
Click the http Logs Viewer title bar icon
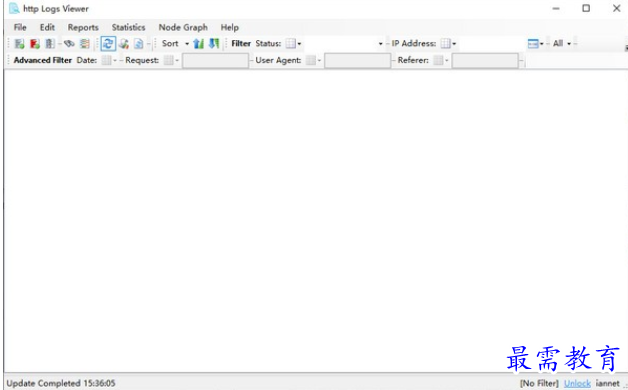(x=14, y=8)
